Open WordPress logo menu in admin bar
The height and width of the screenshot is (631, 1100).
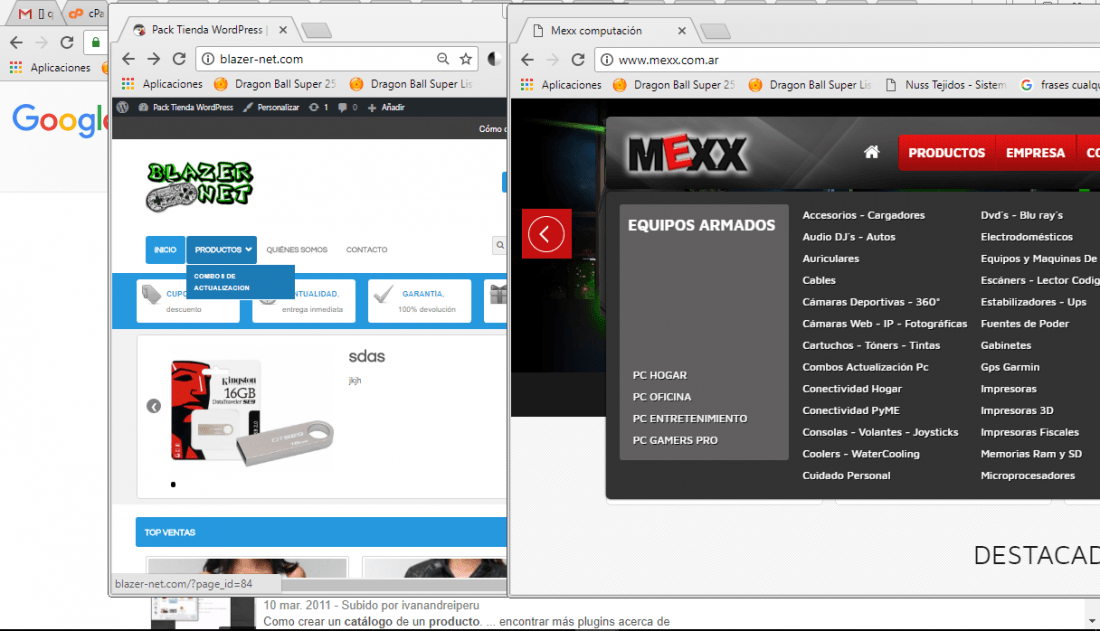click(x=123, y=107)
